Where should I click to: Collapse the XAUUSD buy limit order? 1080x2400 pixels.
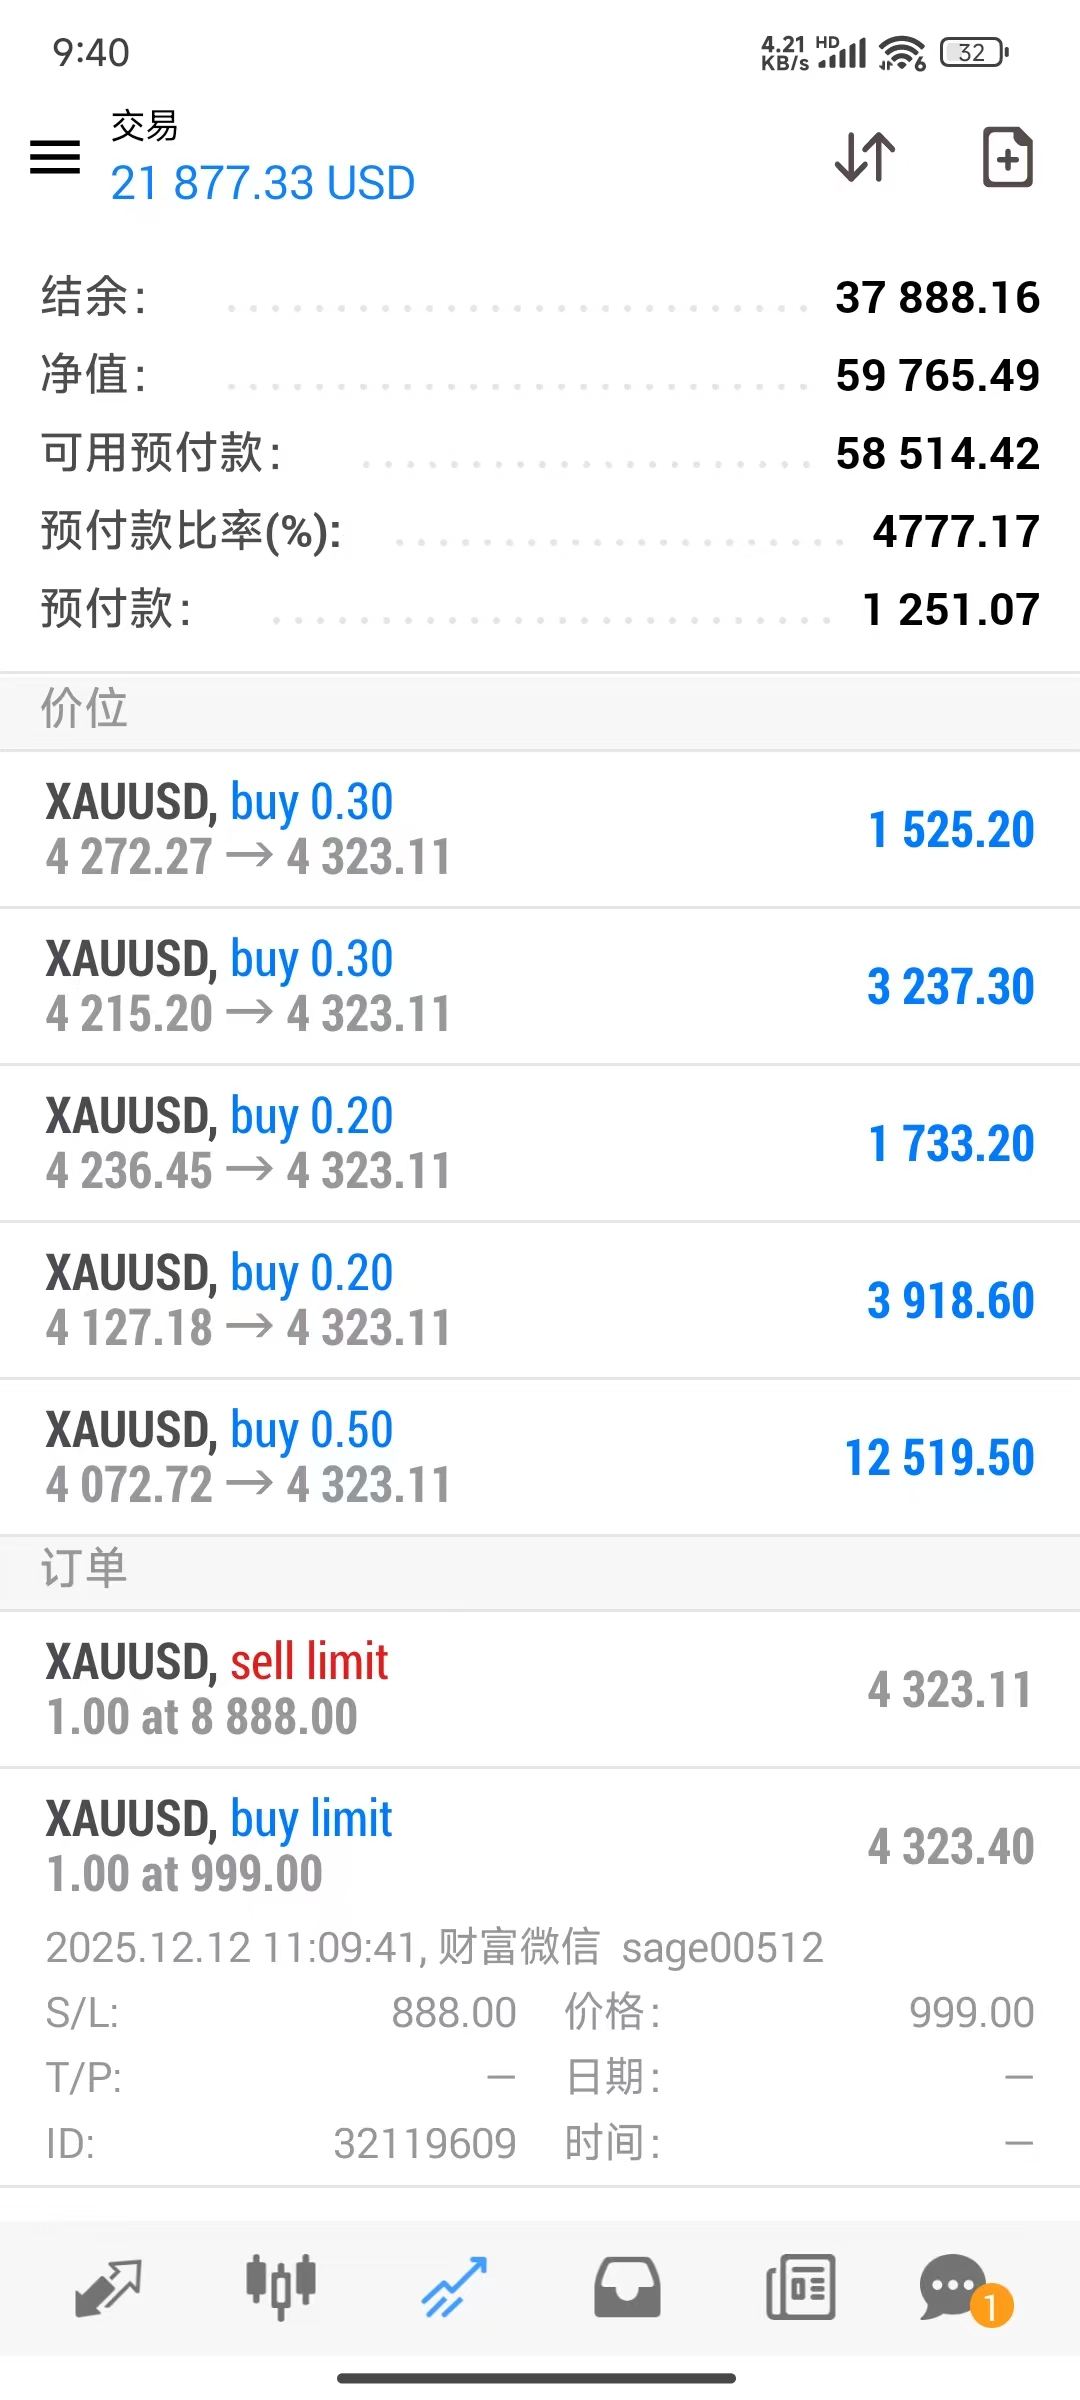click(540, 1846)
